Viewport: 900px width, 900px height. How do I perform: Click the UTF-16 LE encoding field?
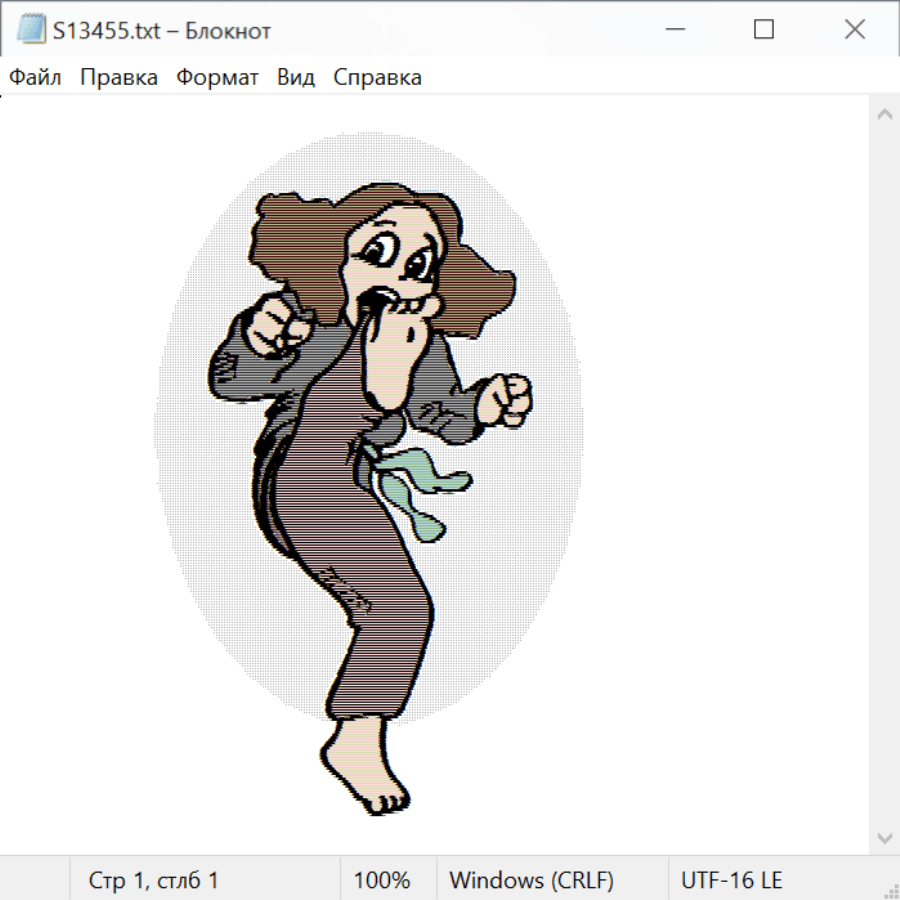pyautogui.click(x=731, y=880)
